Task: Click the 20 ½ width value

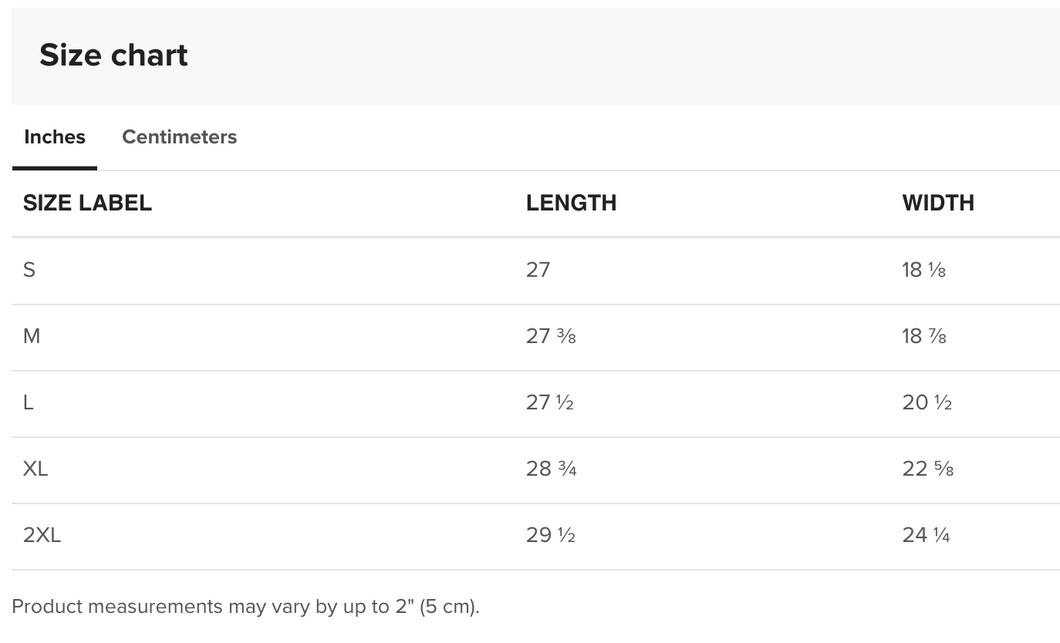Action: pos(927,402)
